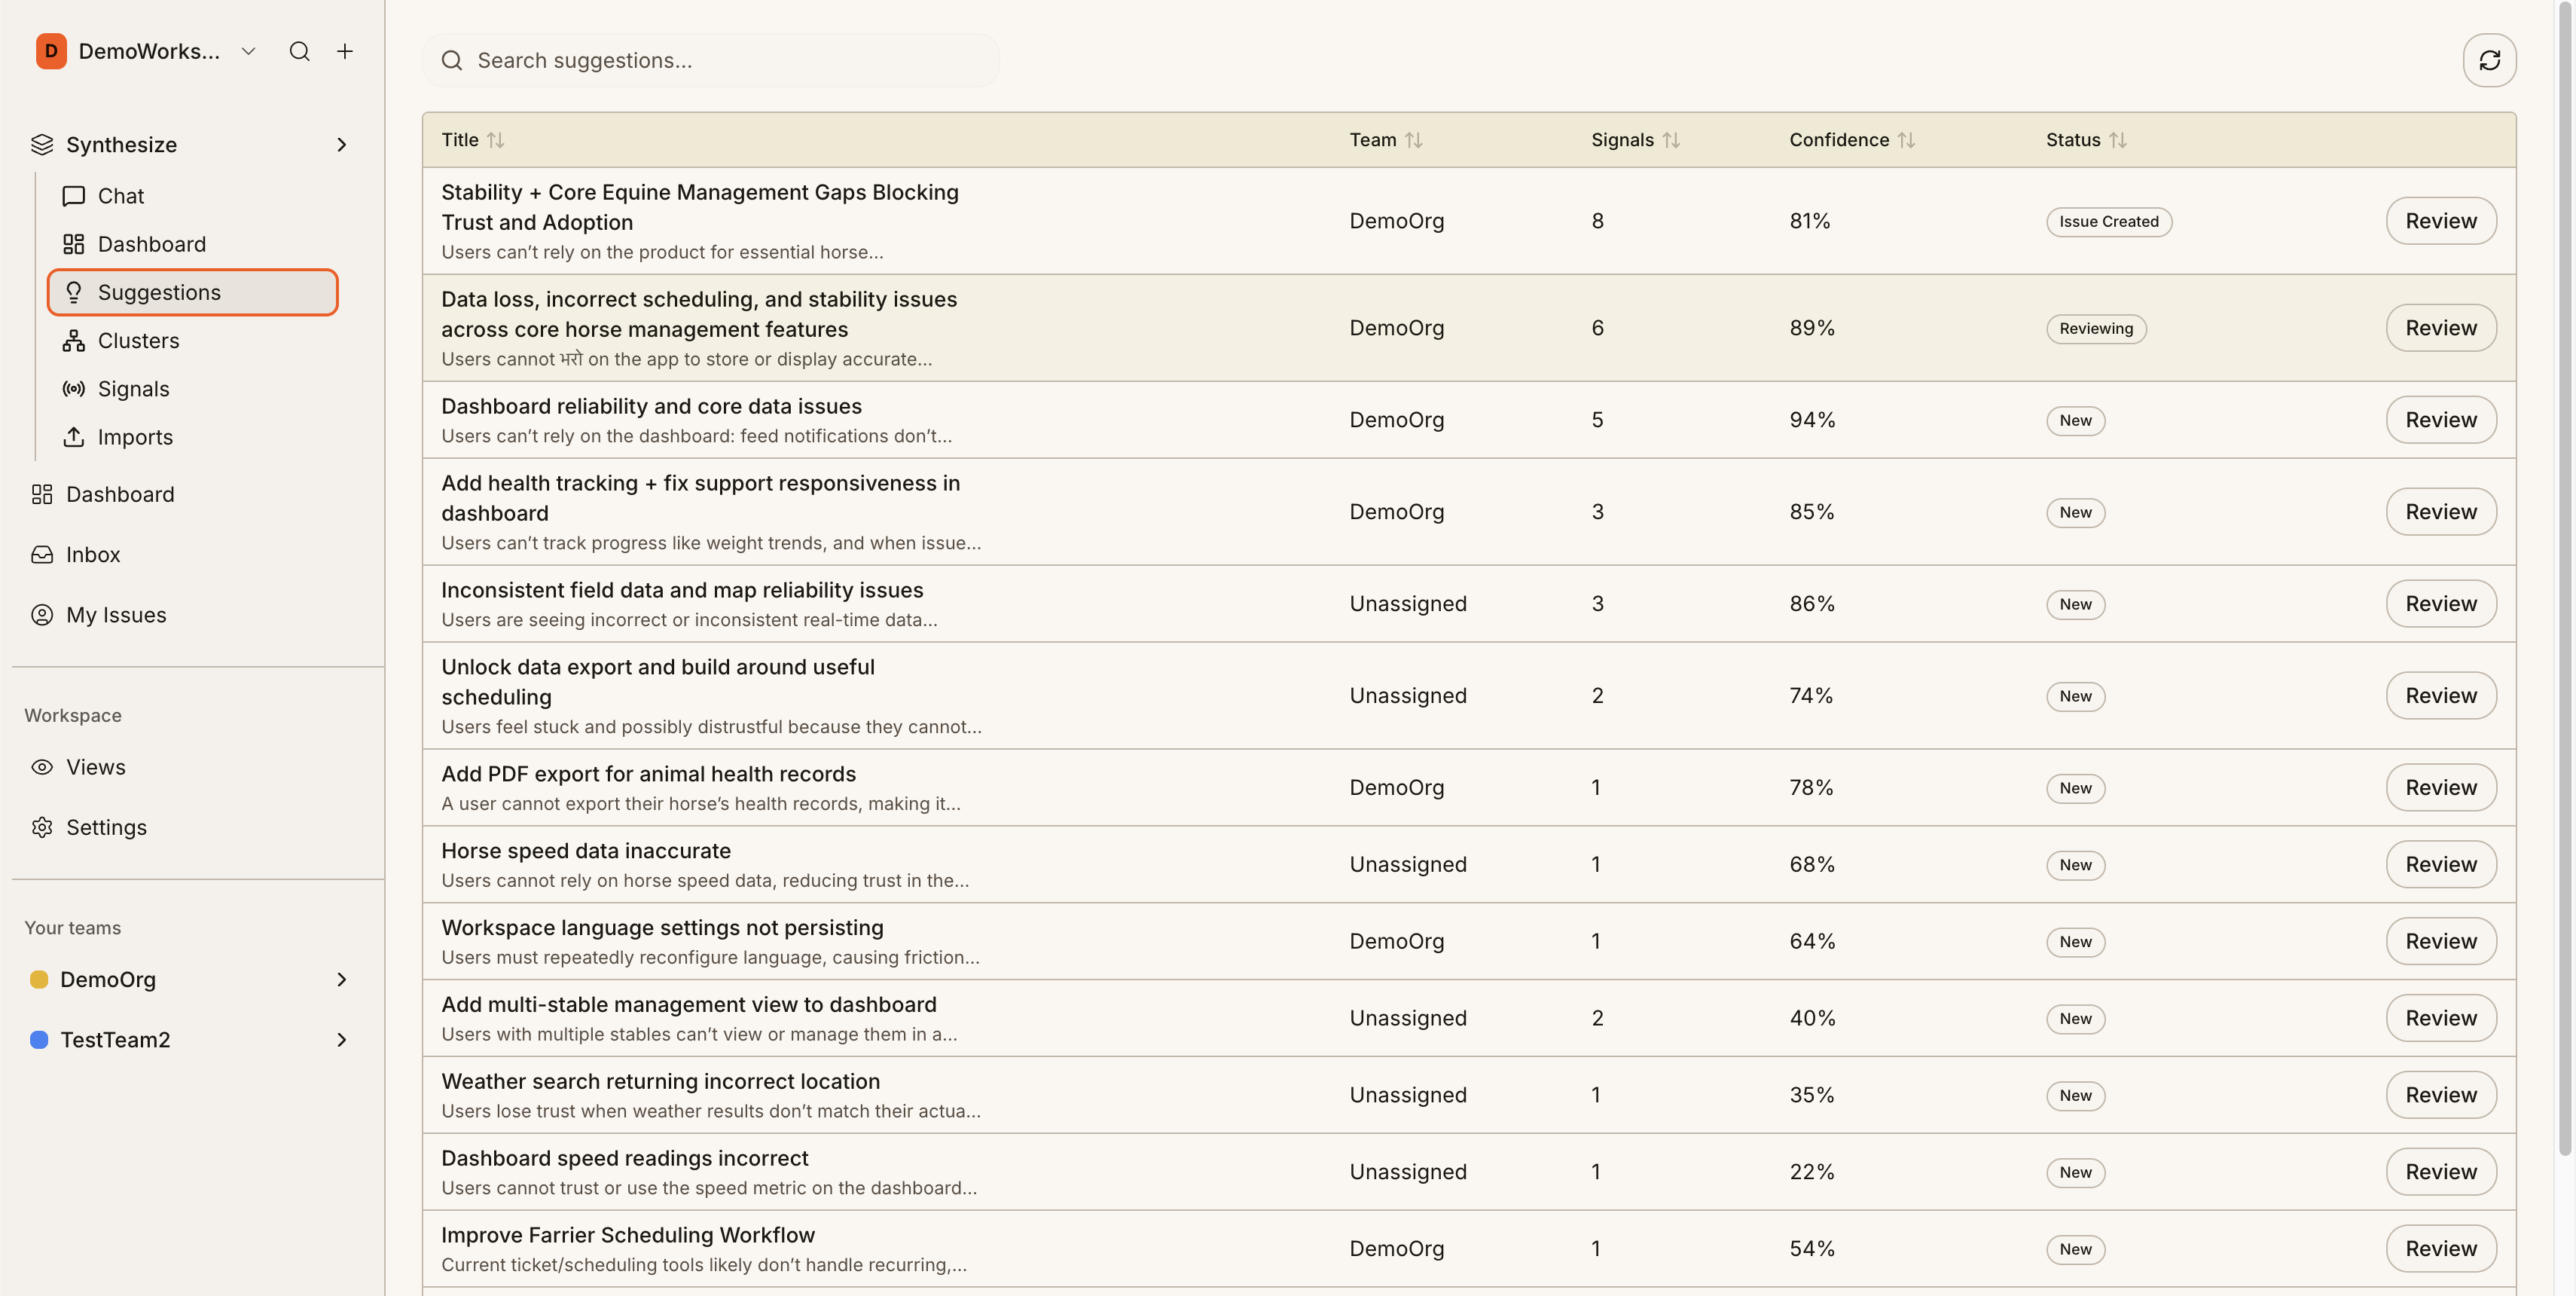
Task: Open the DemoWorks workspace switcher dropdown
Action: [x=249, y=51]
